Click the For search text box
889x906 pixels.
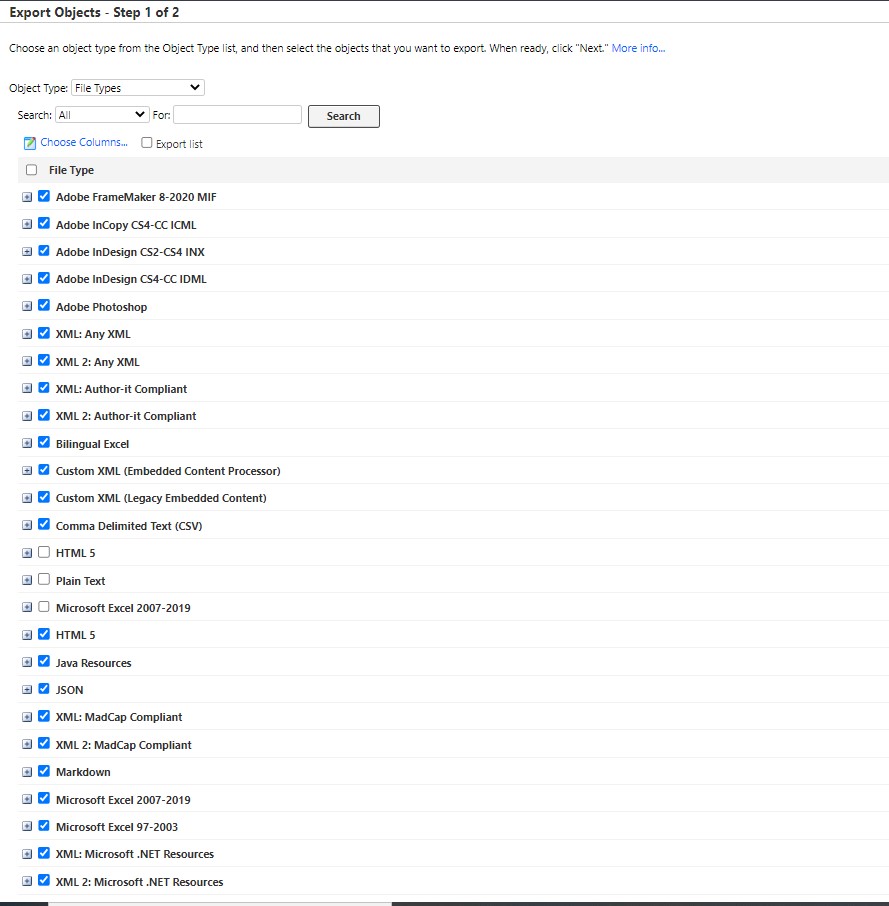pyautogui.click(x=237, y=115)
